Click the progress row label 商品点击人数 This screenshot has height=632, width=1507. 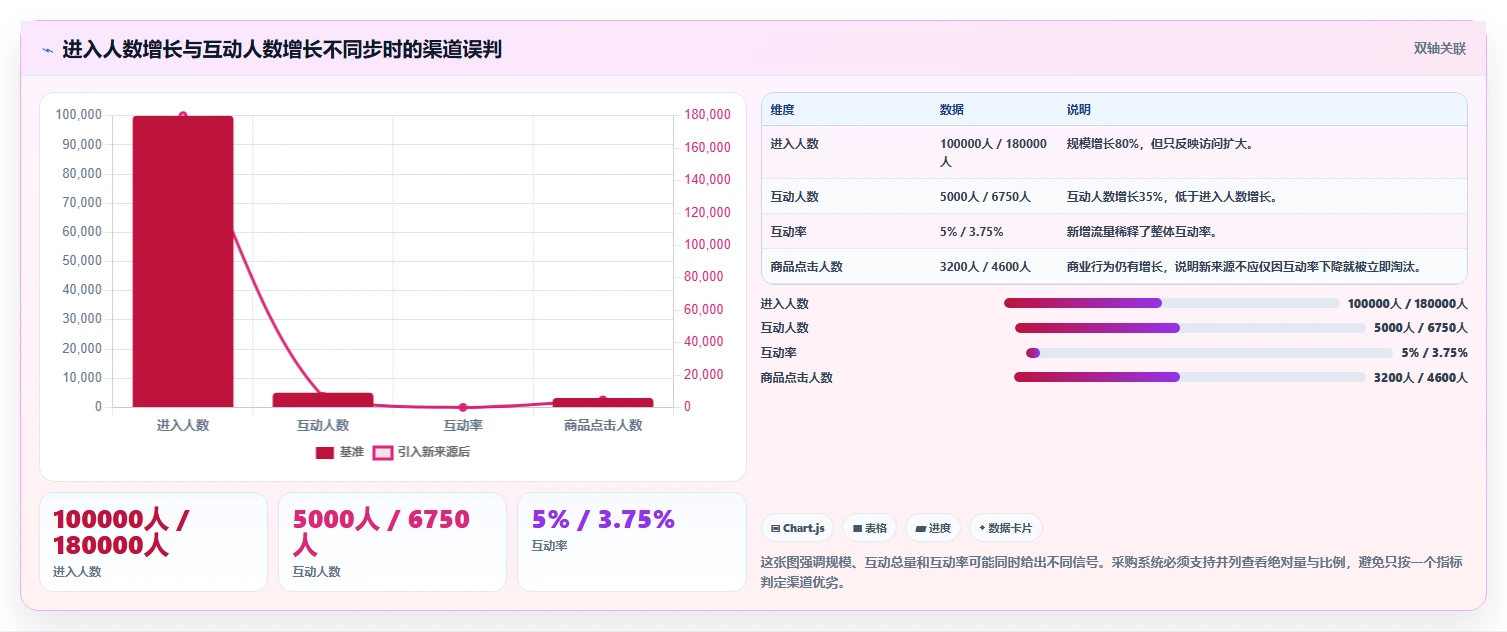coord(797,378)
